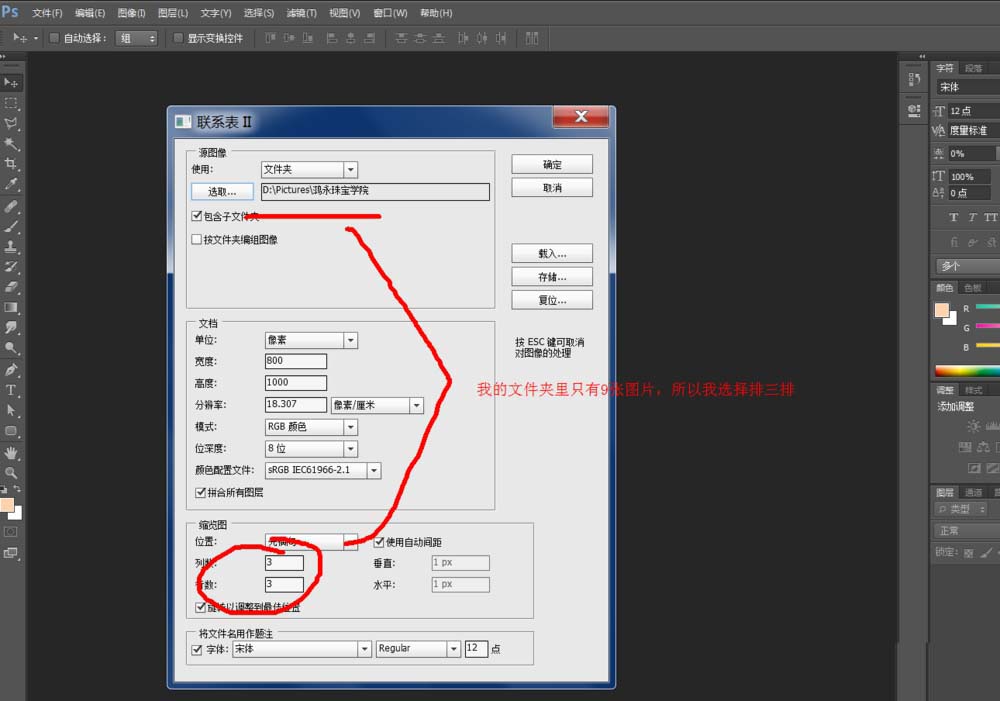Click the 确定 button

(x=552, y=164)
